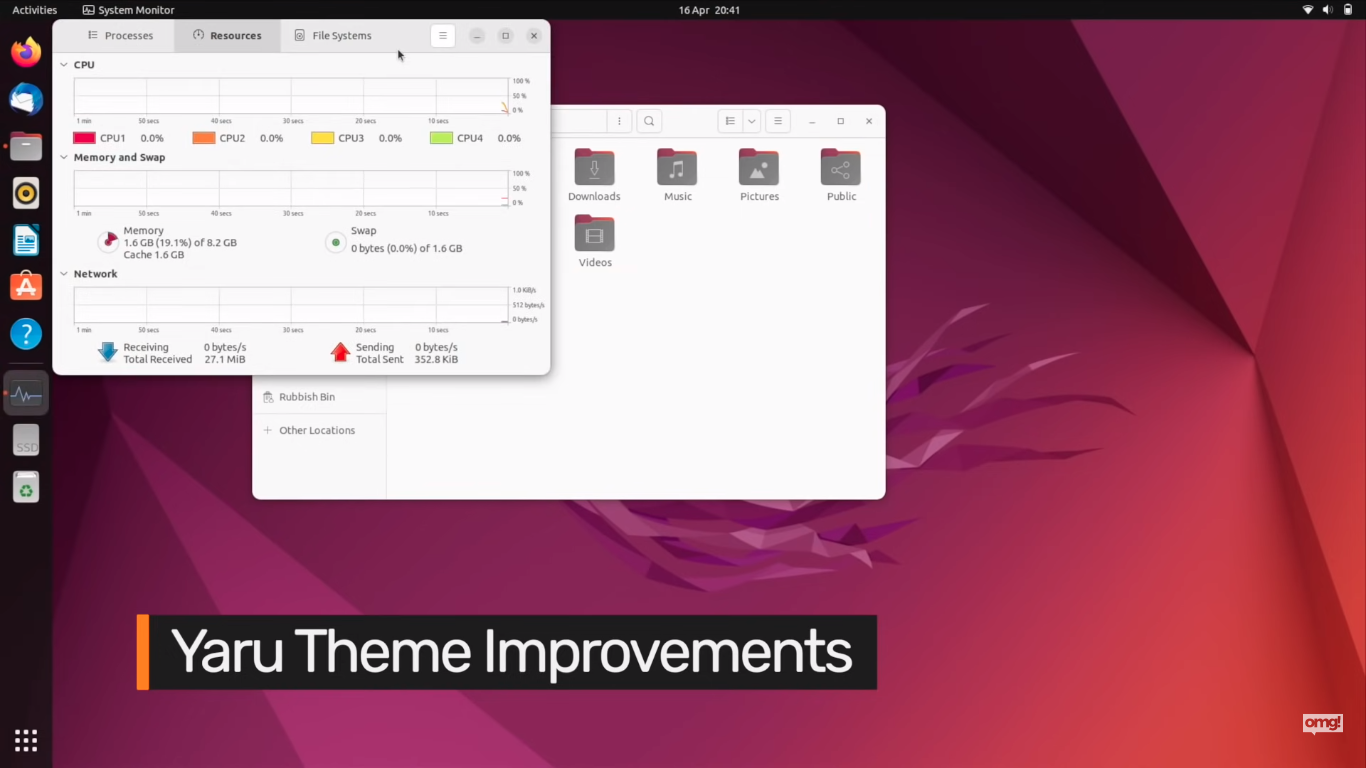The width and height of the screenshot is (1366, 768).
Task: Open Files from the dock
Action: [26, 146]
